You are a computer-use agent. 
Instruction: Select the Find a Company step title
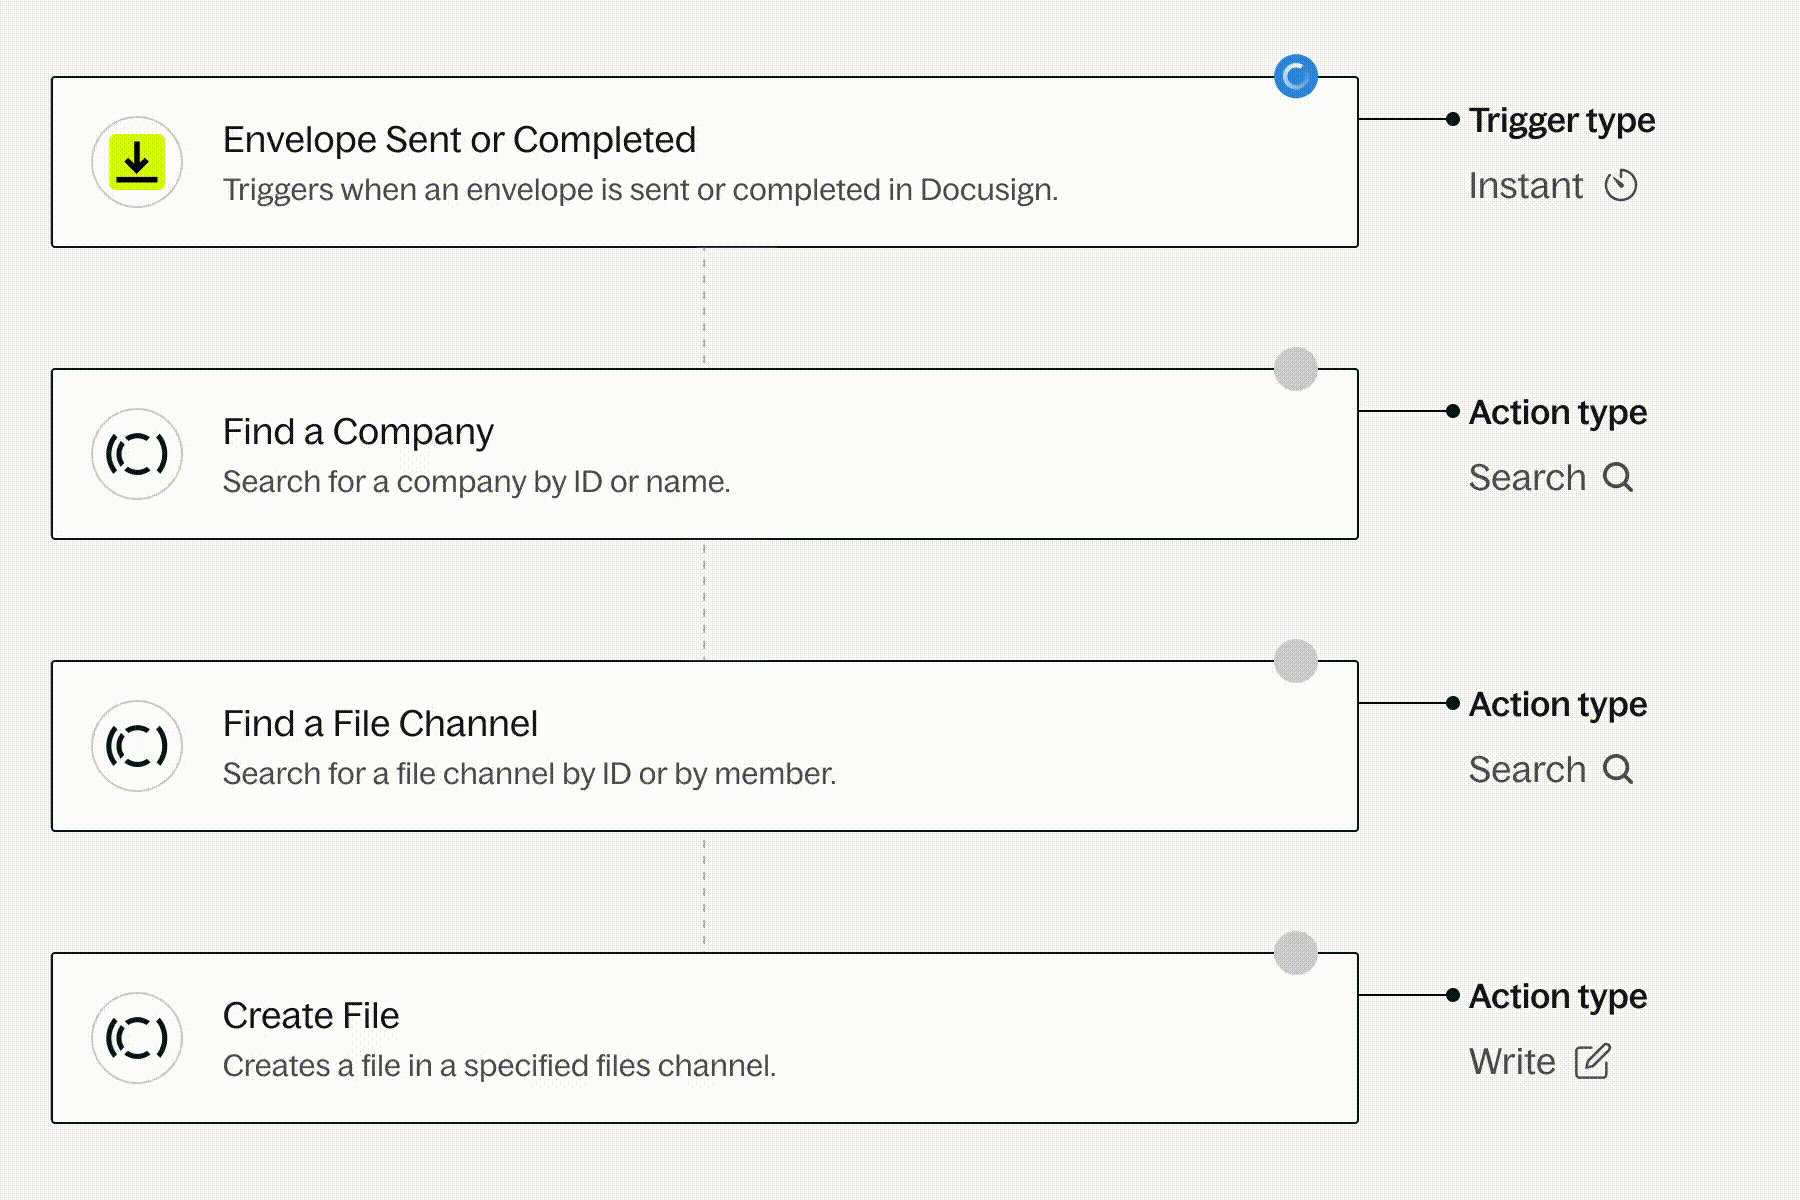[358, 432]
